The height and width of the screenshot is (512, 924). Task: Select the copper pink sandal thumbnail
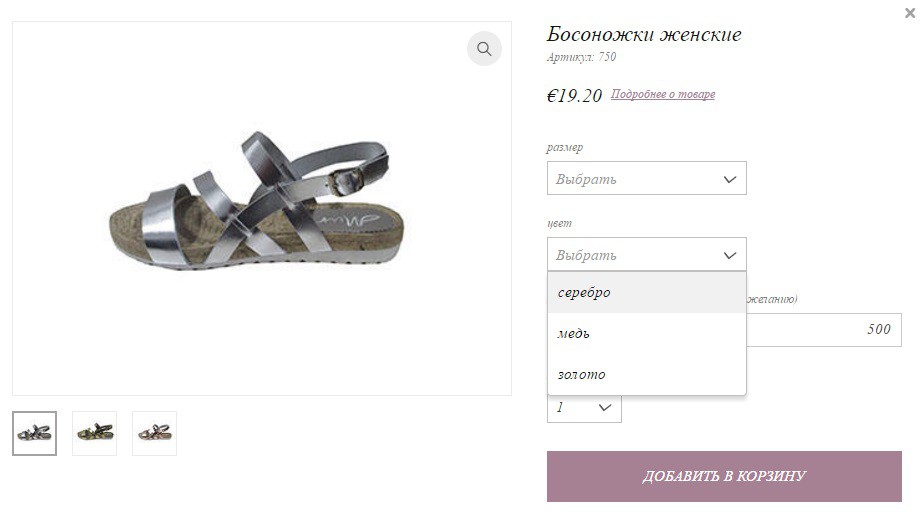click(x=154, y=434)
